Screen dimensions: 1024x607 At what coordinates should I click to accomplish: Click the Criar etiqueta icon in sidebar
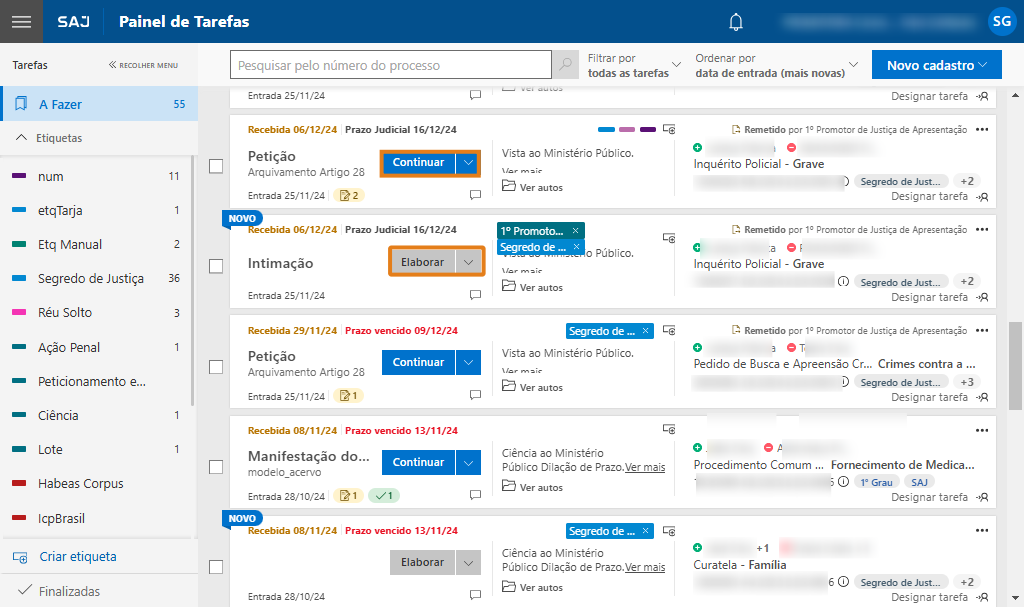click(20, 557)
